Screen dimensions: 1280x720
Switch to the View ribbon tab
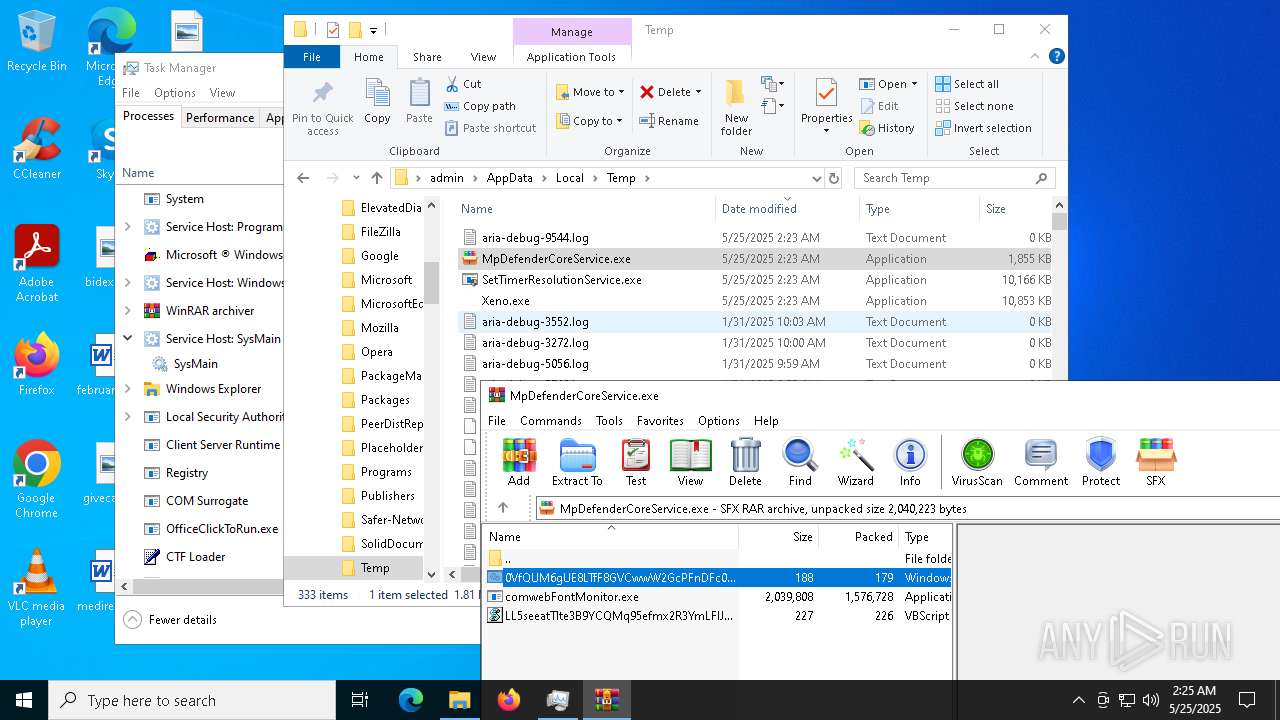(483, 57)
